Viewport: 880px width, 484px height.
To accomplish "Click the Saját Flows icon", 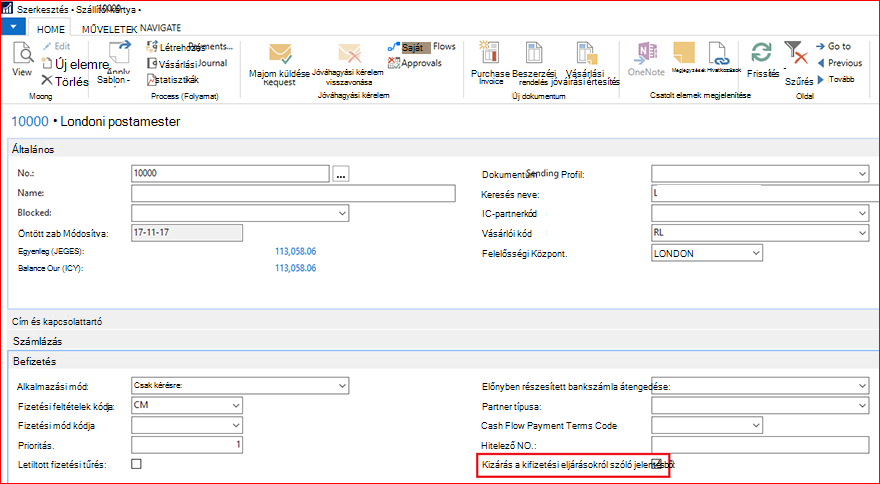I will [x=393, y=47].
